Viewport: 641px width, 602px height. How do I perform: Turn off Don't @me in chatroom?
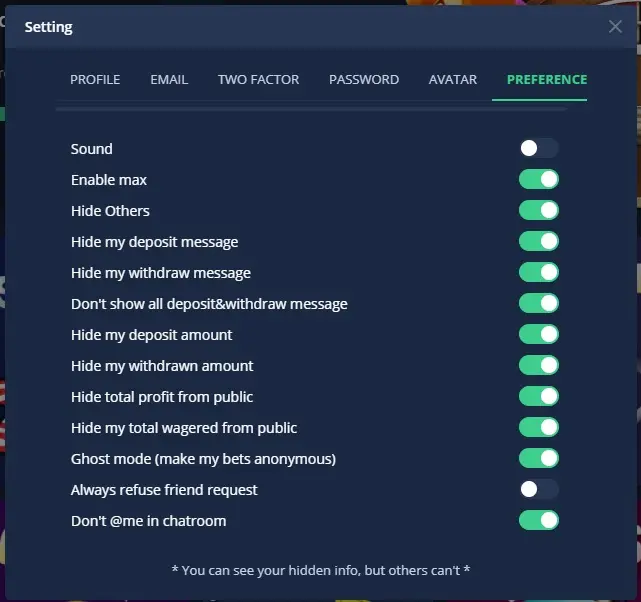539,520
